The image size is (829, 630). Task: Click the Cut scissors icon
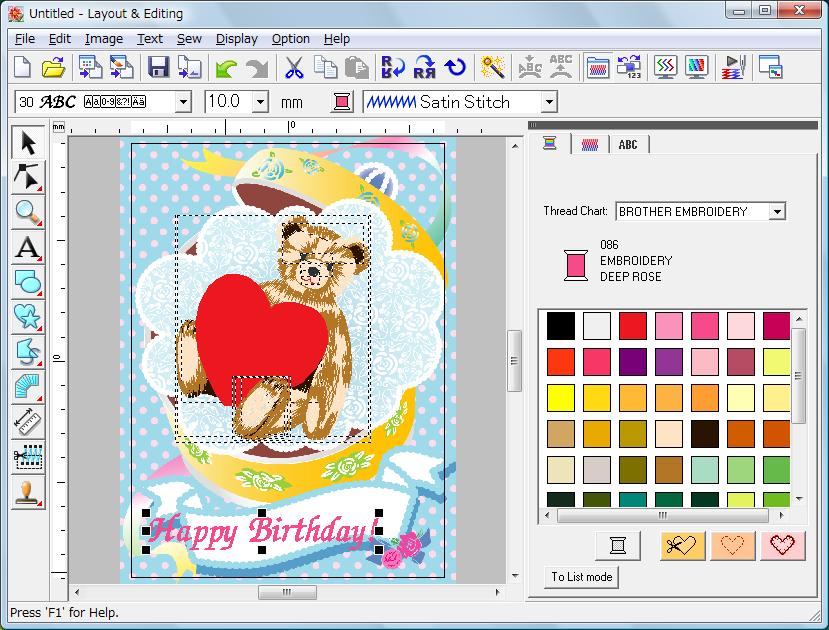click(x=294, y=68)
